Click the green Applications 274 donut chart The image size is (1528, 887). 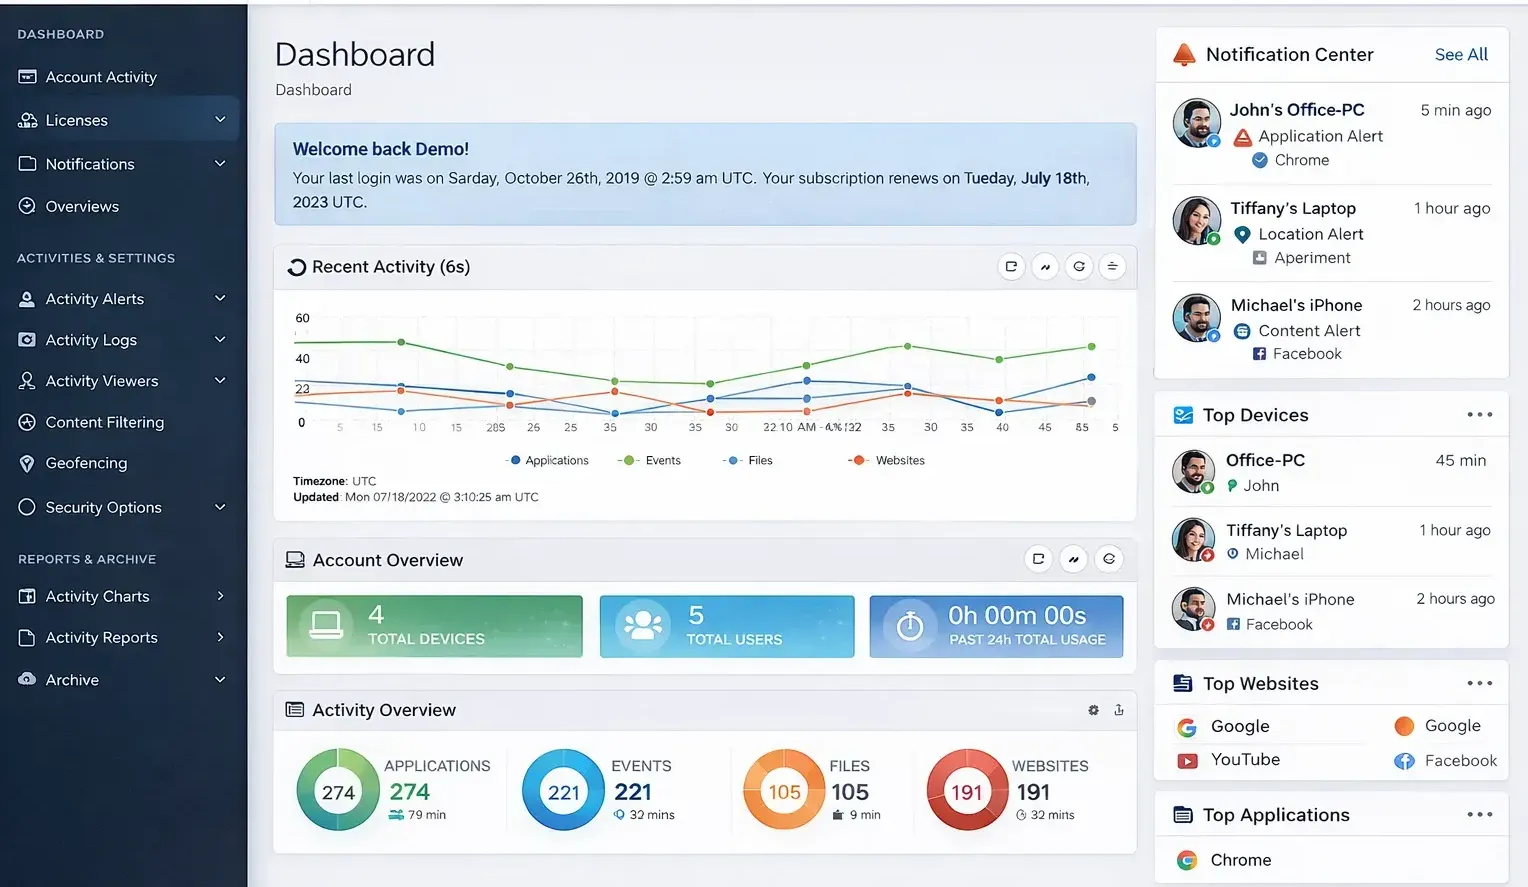[338, 791]
